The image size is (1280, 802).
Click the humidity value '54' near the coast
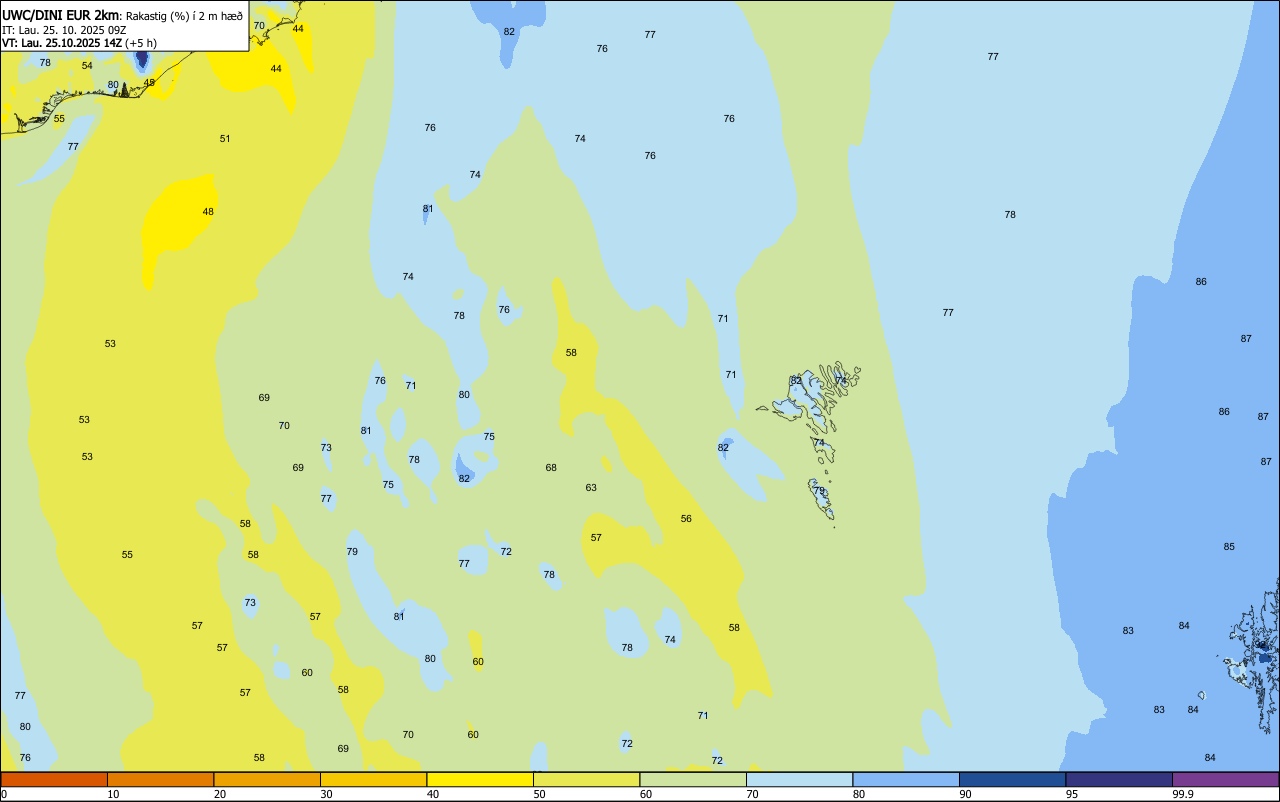pos(87,66)
